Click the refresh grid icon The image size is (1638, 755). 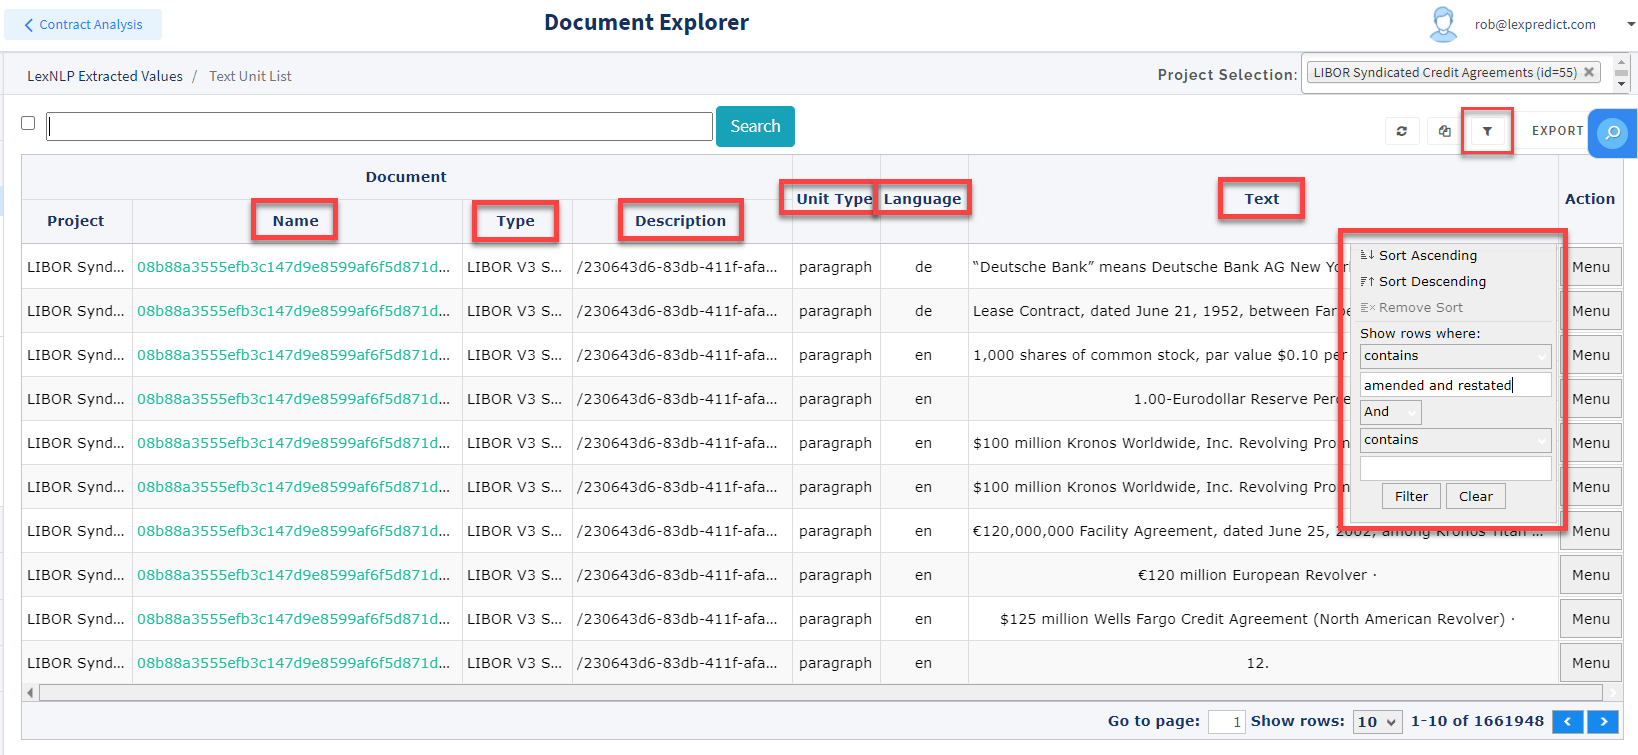[1402, 131]
